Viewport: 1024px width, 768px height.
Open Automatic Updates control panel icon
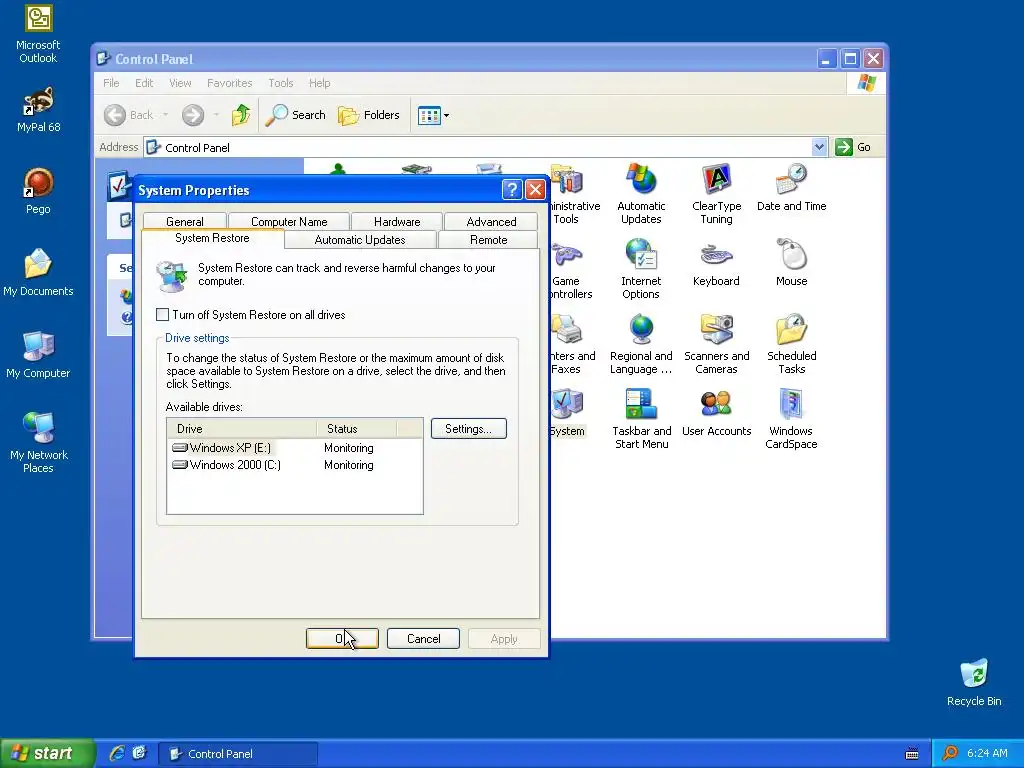pyautogui.click(x=641, y=193)
